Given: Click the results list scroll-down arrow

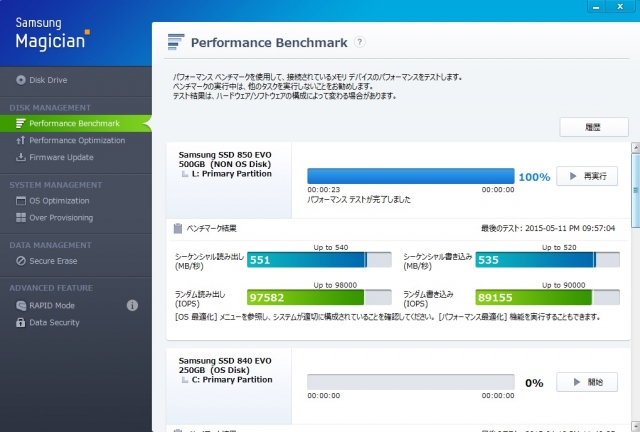Looking at the screenshot, I should pyautogui.click(x=636, y=426).
